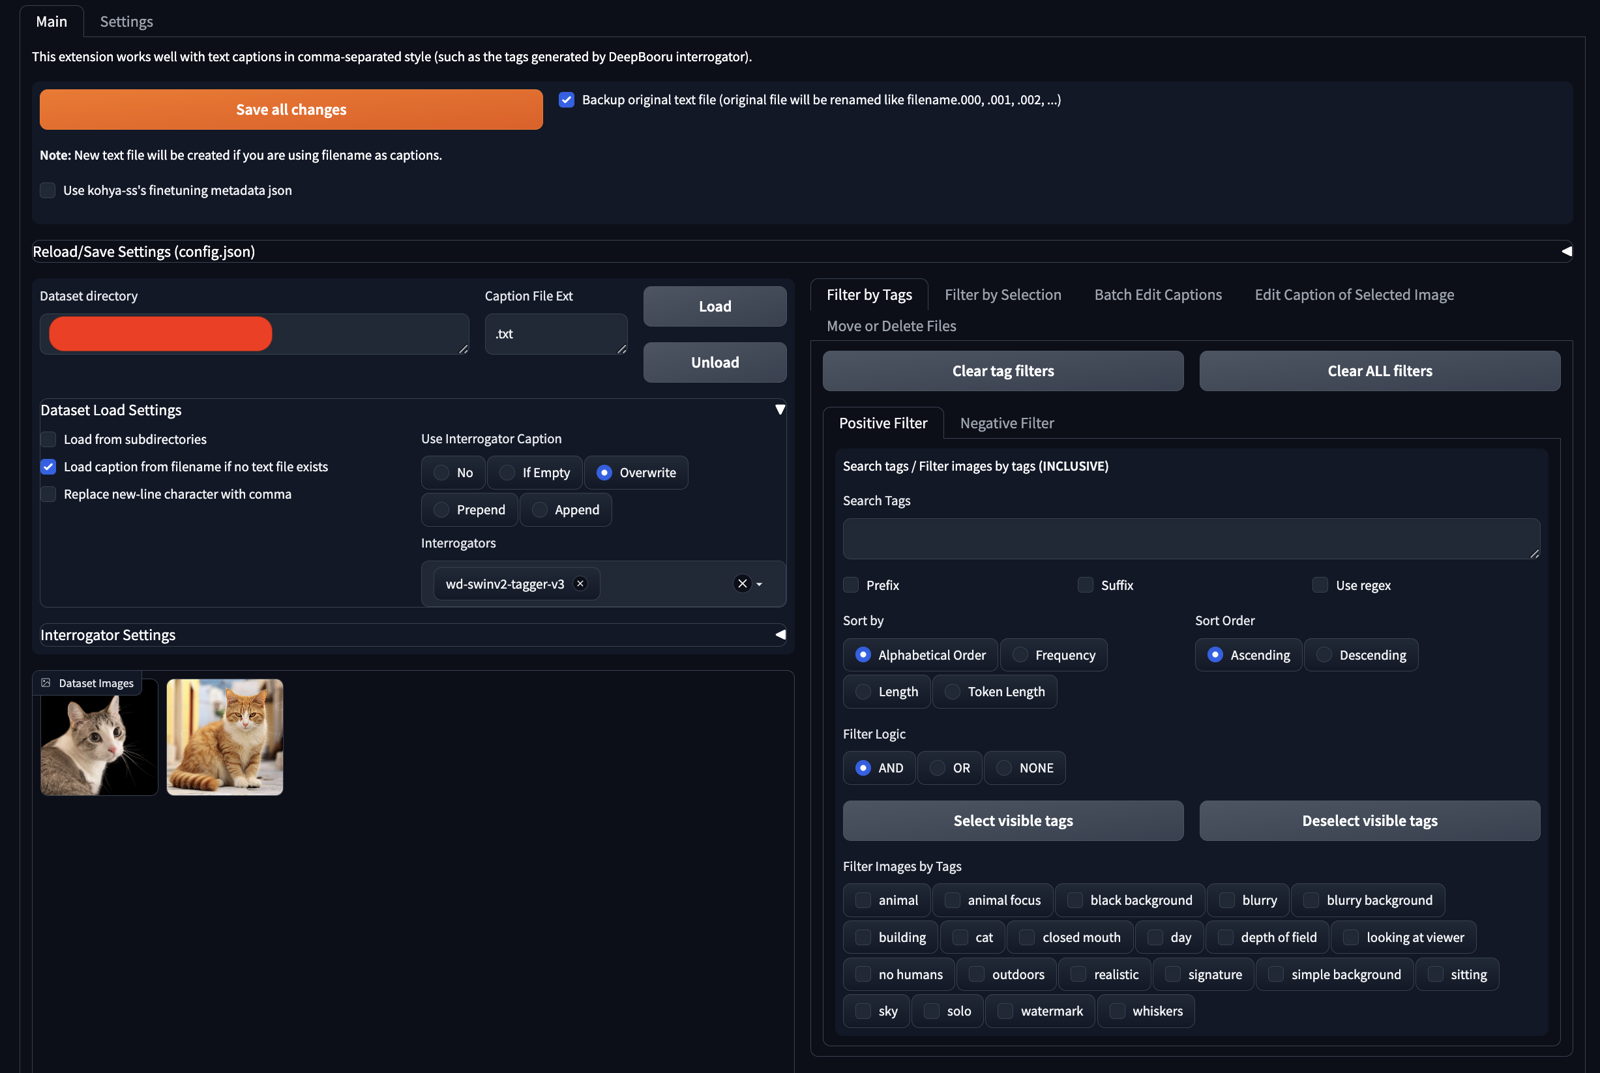
Task: Sort tags by Token Length
Action: pyautogui.click(x=995, y=692)
